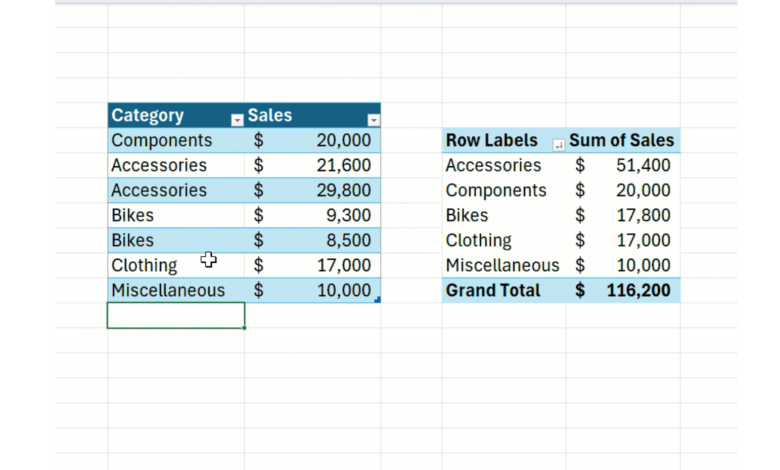Select the Accessories cell next to 21,600

click(176, 165)
